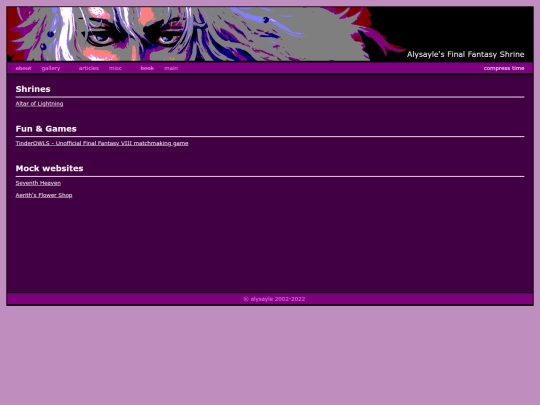Click the Fun & Games heading
Viewport: 540px width, 405px height.
[x=46, y=129]
